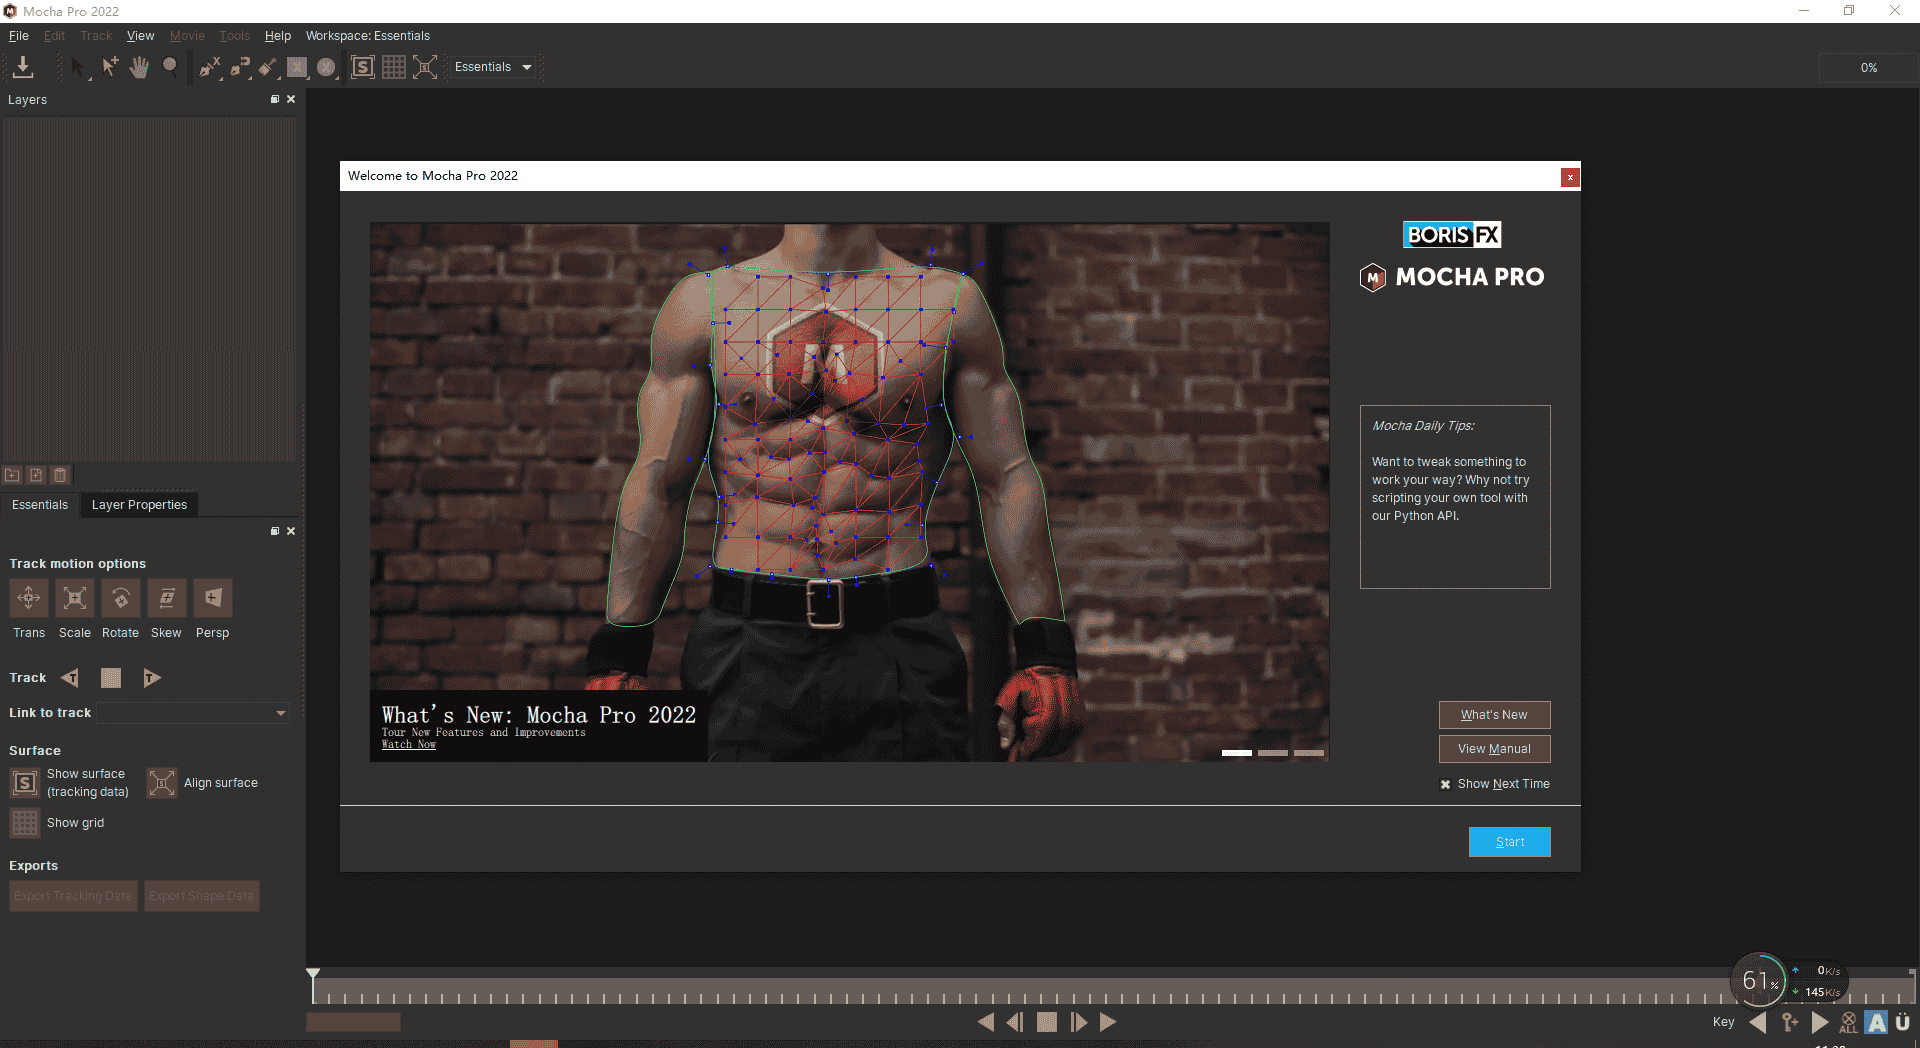Viewport: 1920px width, 1048px height.
Task: Undock the Layers panel
Action: pyautogui.click(x=275, y=99)
